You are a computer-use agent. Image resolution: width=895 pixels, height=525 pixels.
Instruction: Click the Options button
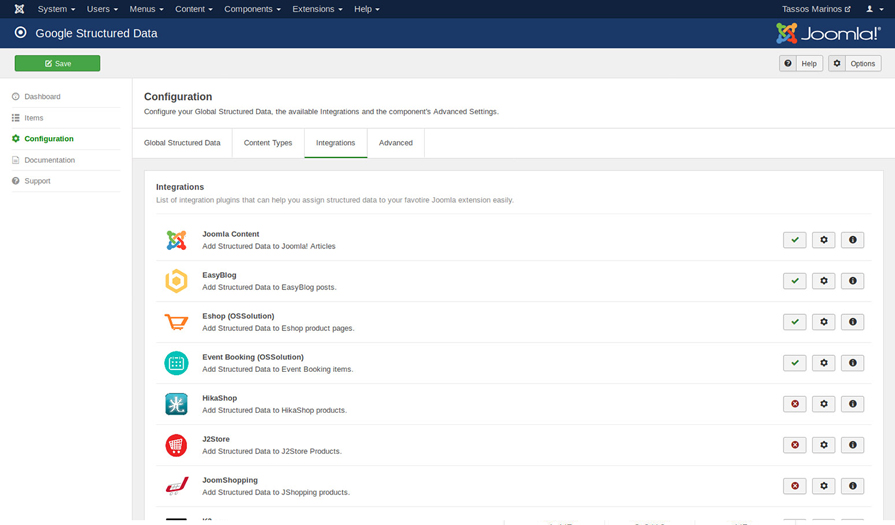[855, 63]
